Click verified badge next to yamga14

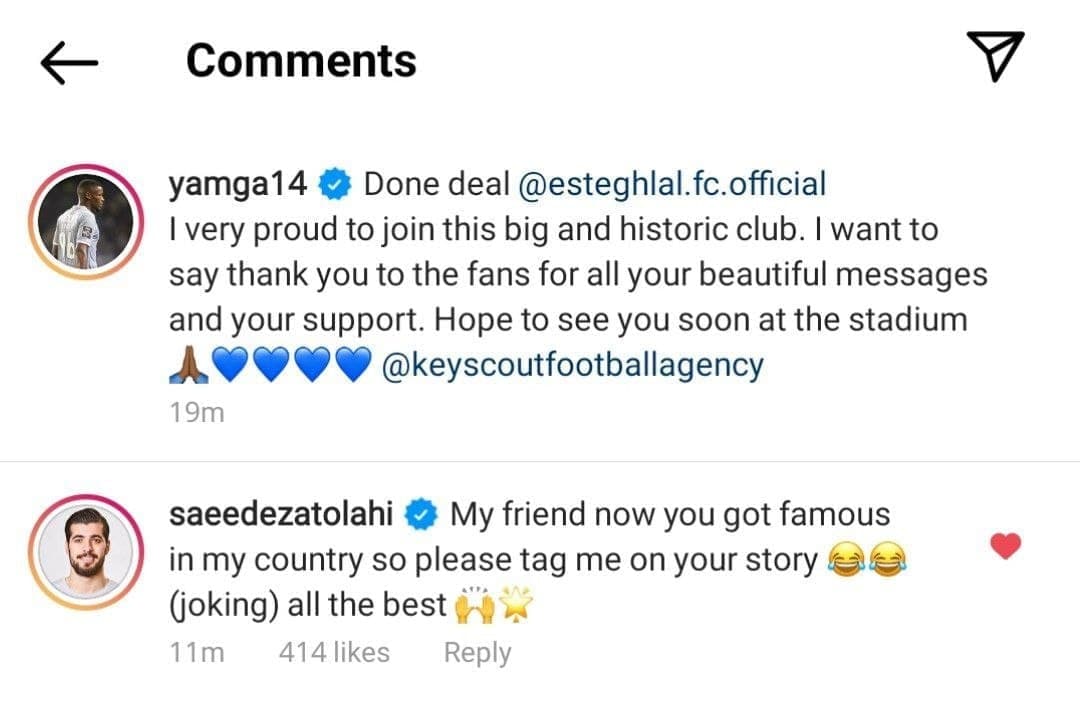point(333,184)
